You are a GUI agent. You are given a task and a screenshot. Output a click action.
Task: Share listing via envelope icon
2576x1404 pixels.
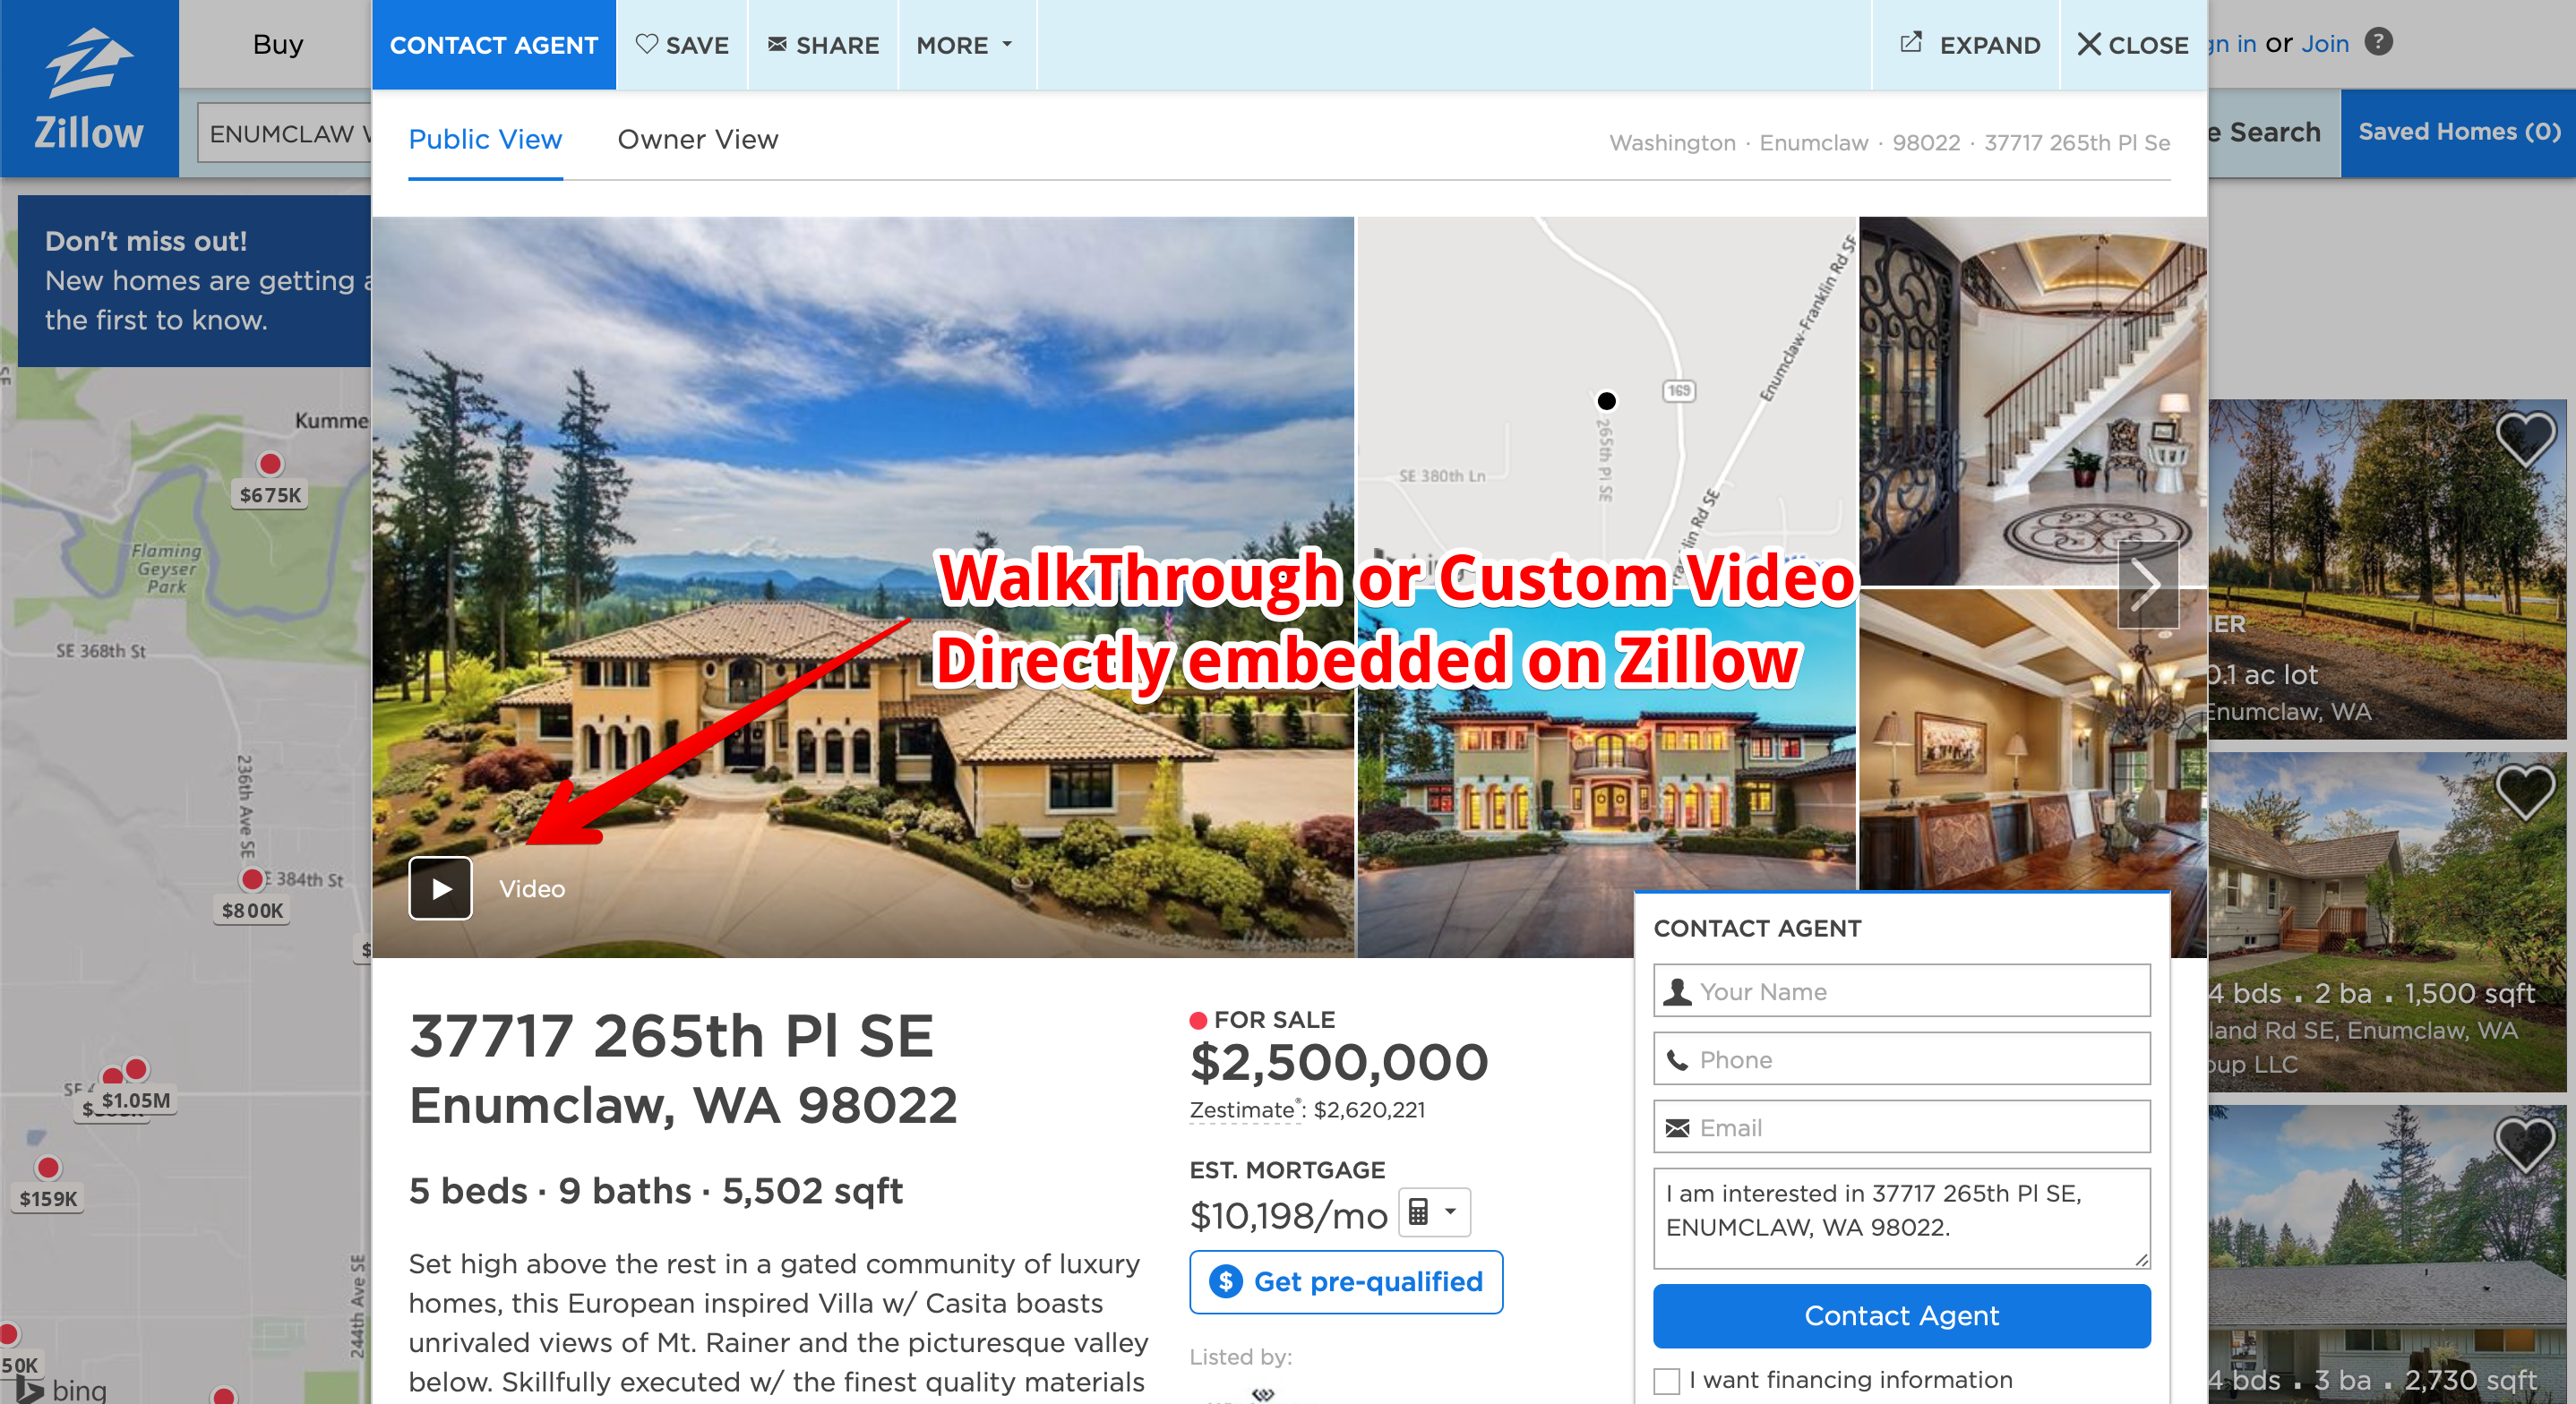click(x=823, y=45)
